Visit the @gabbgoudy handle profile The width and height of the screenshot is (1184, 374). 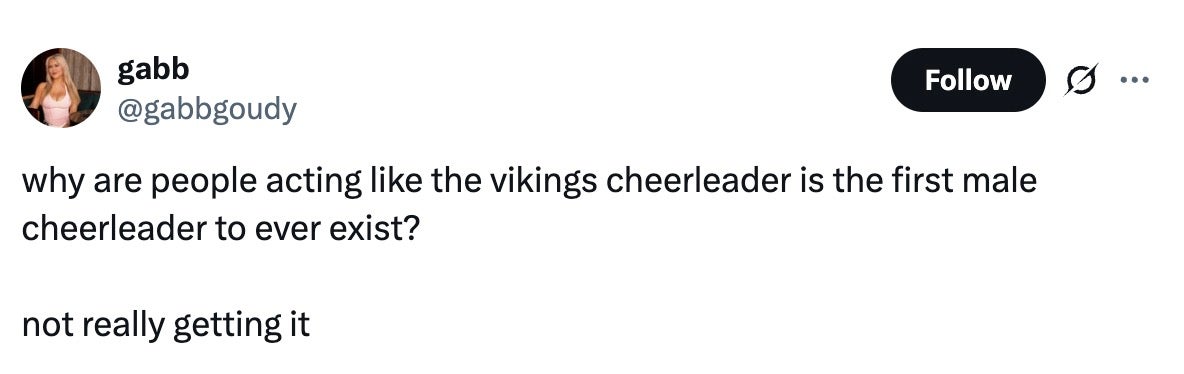click(207, 111)
